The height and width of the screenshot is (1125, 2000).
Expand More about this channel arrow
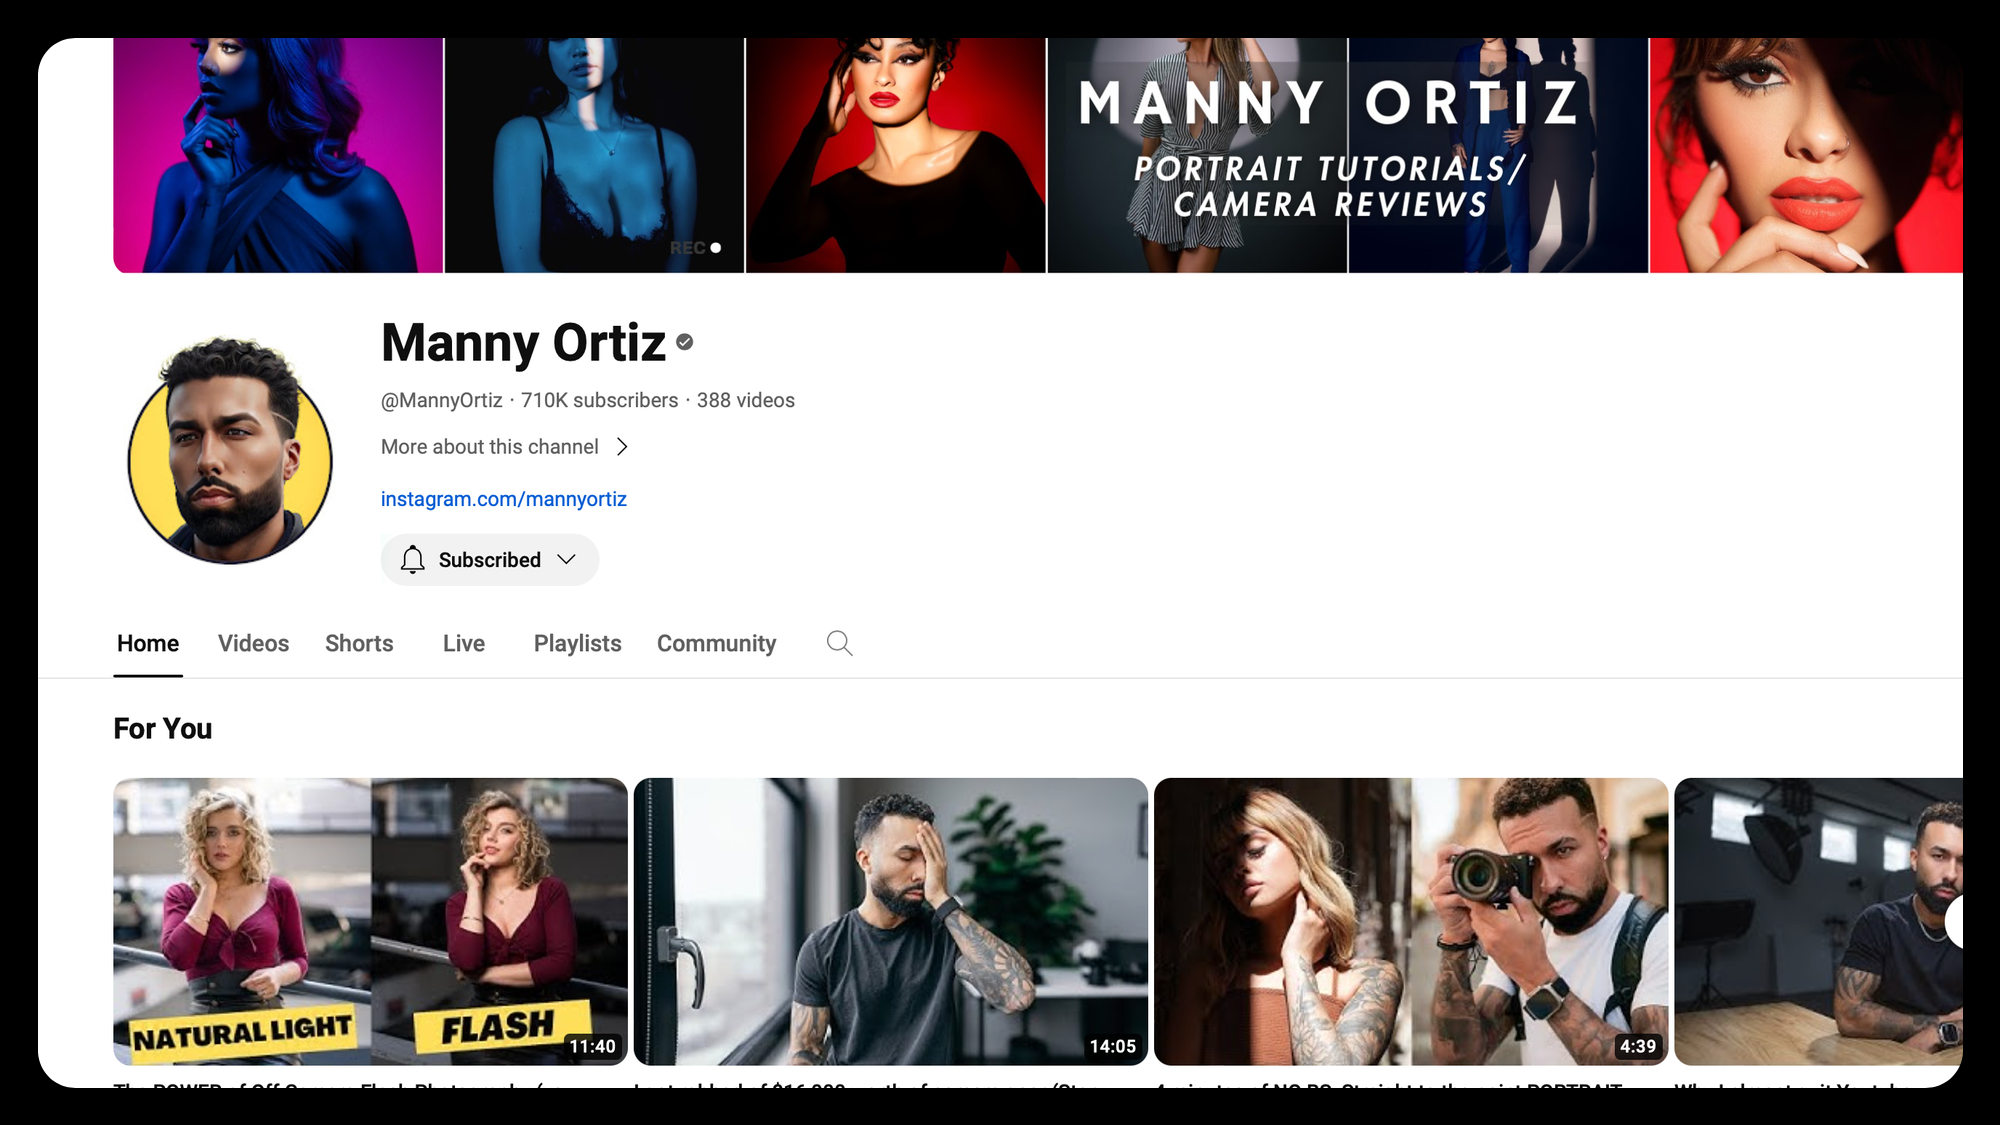click(622, 447)
